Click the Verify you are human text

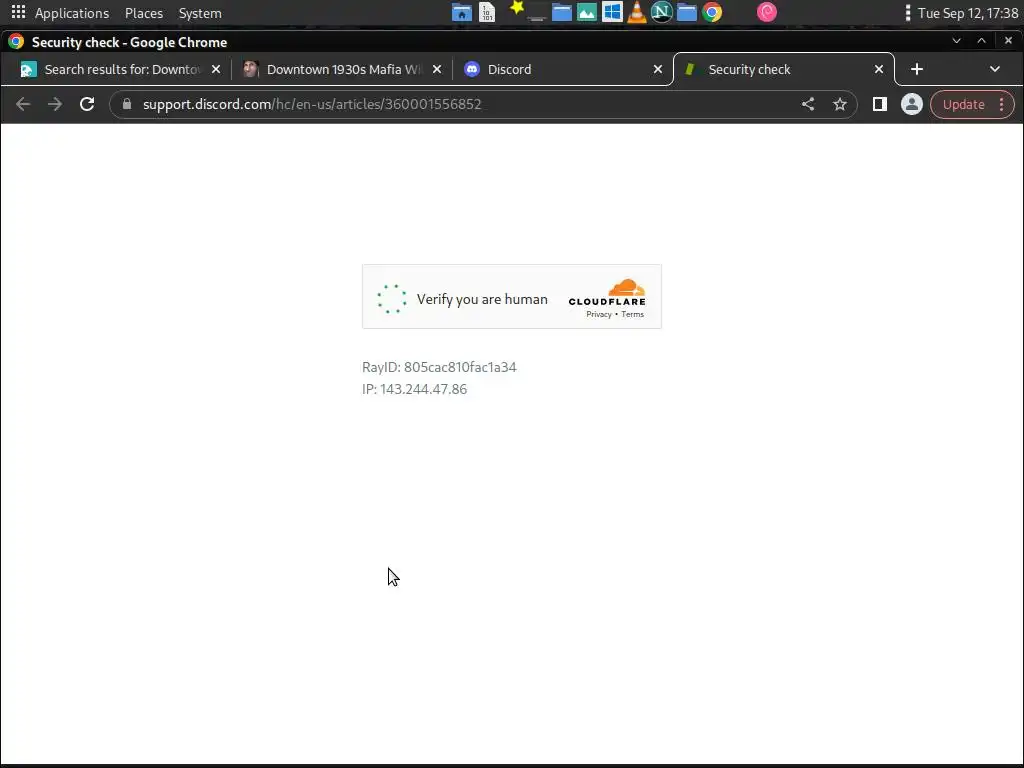click(482, 300)
